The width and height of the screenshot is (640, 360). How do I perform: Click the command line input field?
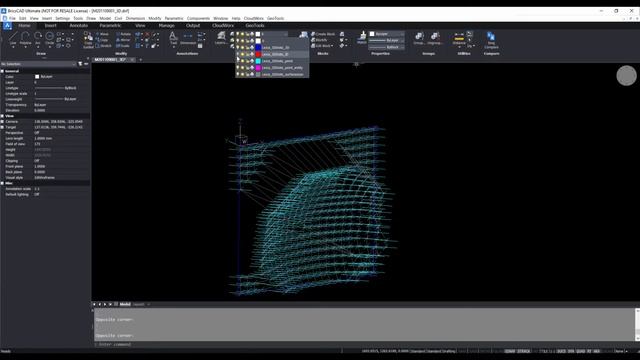pyautogui.click(x=365, y=344)
